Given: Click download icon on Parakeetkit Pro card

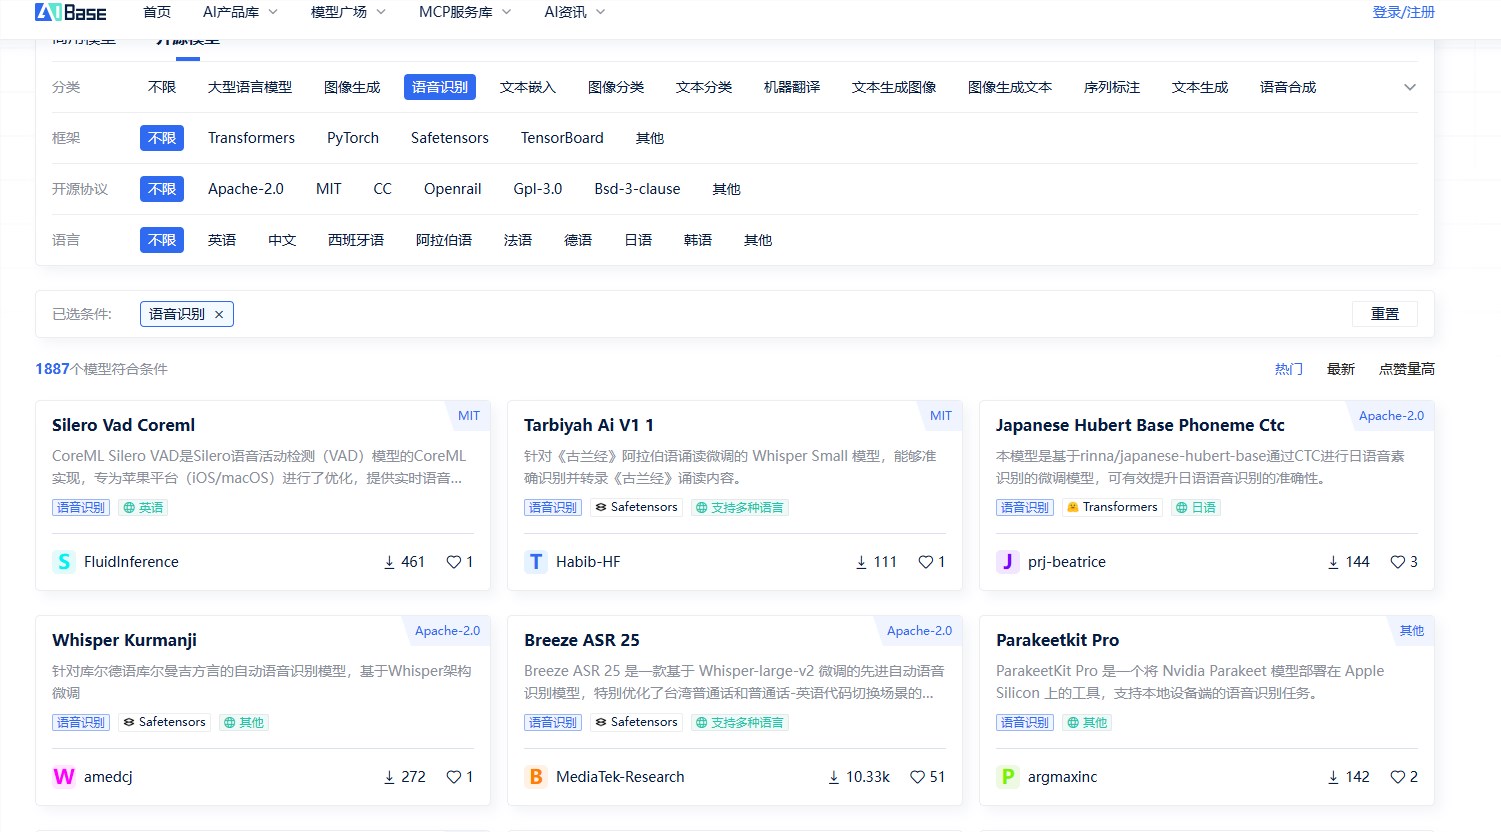Looking at the screenshot, I should click(x=1333, y=778).
